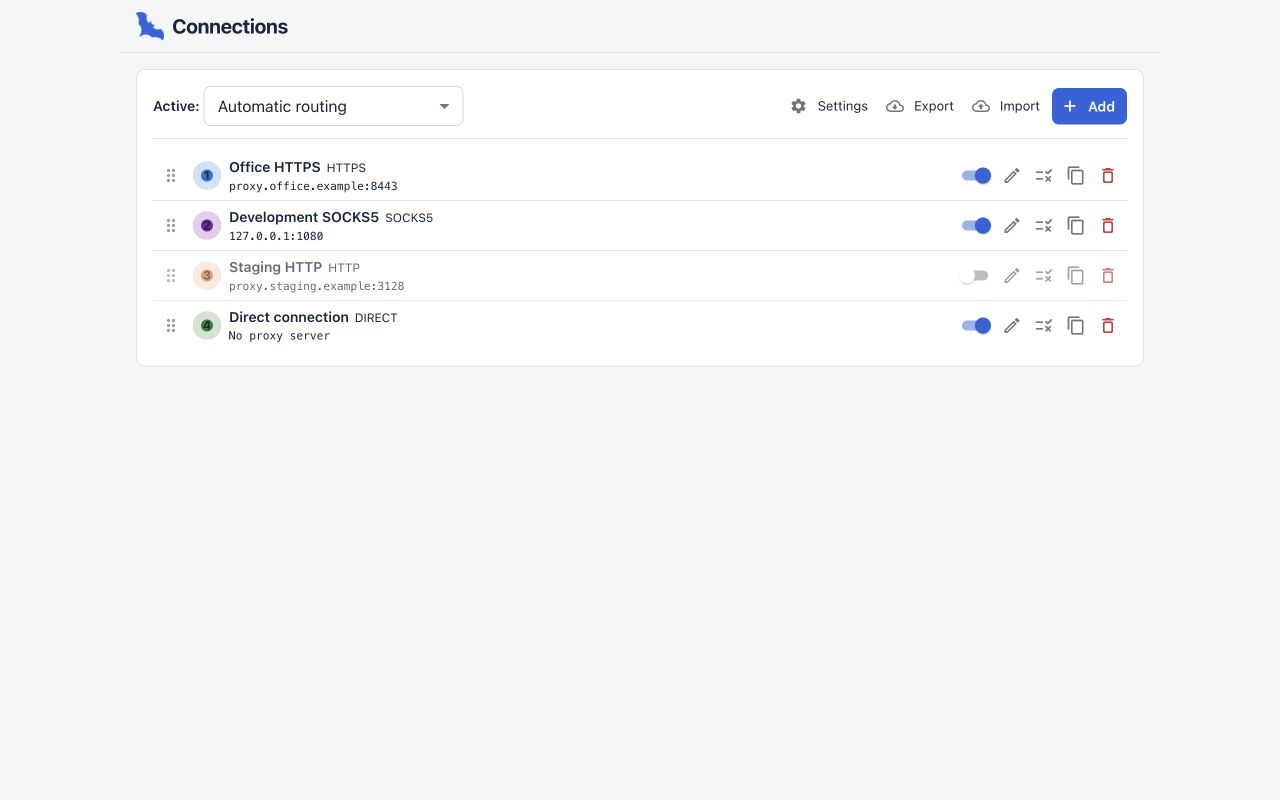This screenshot has width=1280, height=800.
Task: Click the green color badge for Direct connection
Action: pyautogui.click(x=207, y=326)
